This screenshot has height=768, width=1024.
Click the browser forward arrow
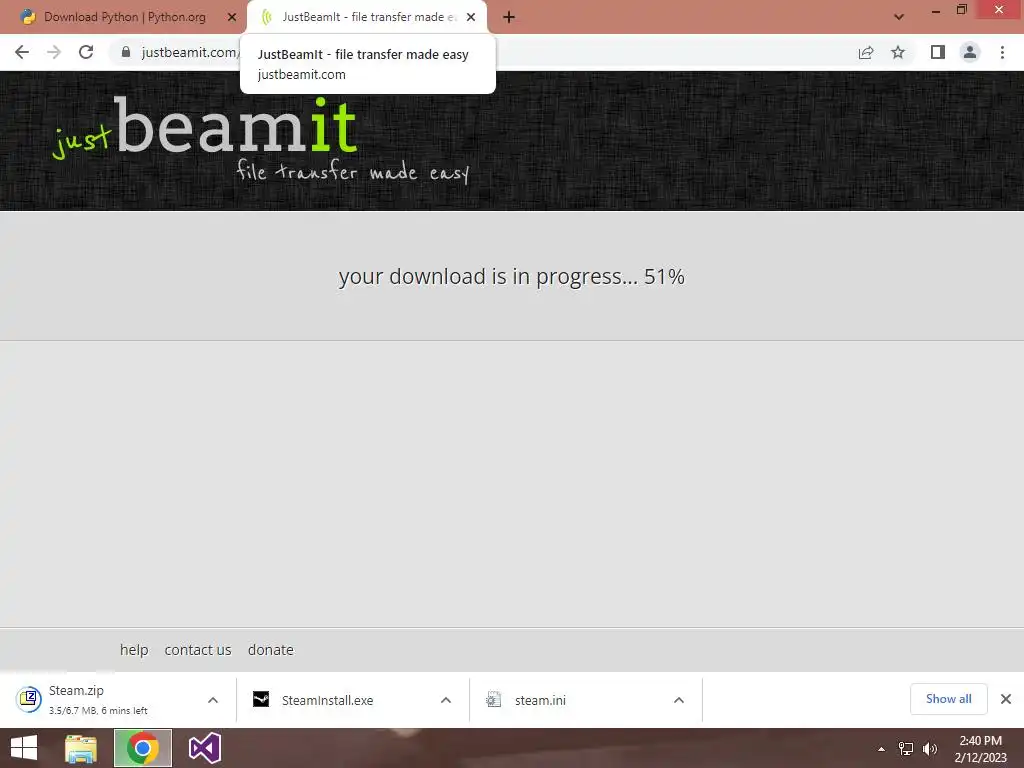pos(54,52)
